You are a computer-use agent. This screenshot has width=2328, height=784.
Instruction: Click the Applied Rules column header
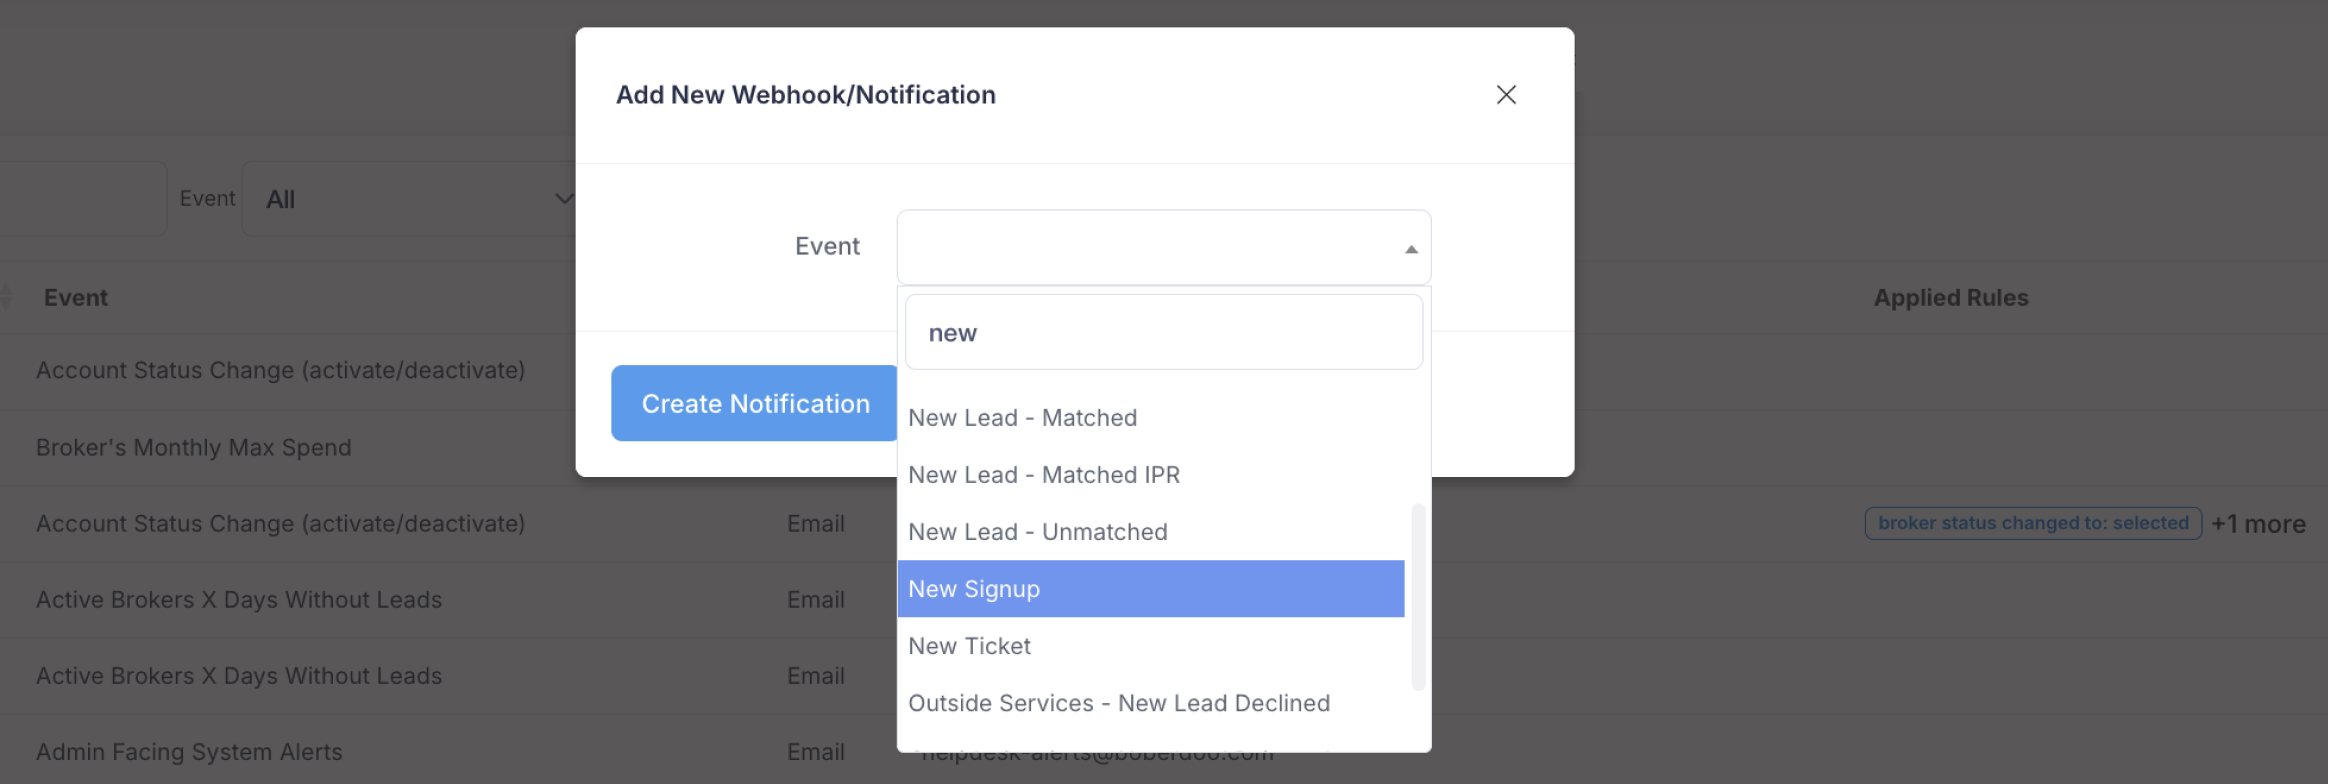[1950, 298]
